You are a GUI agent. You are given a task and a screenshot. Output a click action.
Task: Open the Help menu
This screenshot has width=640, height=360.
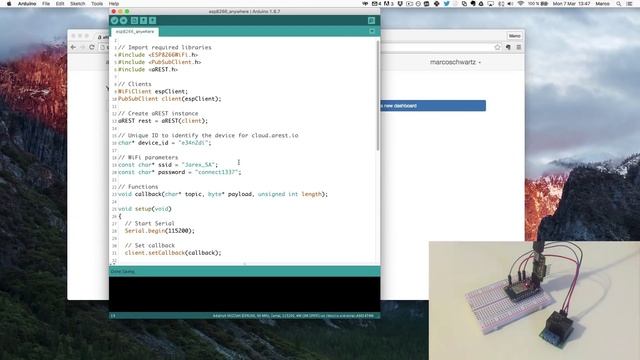tap(114, 4)
